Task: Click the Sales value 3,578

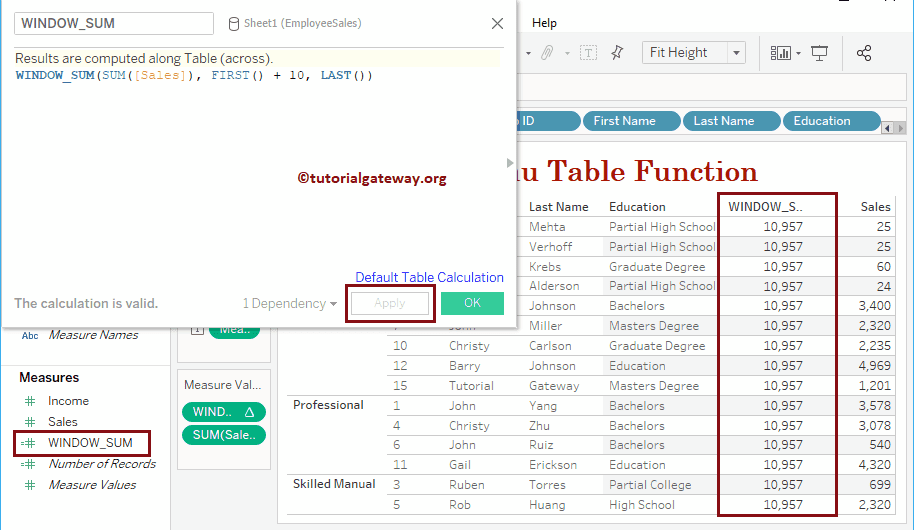Action: [874, 405]
